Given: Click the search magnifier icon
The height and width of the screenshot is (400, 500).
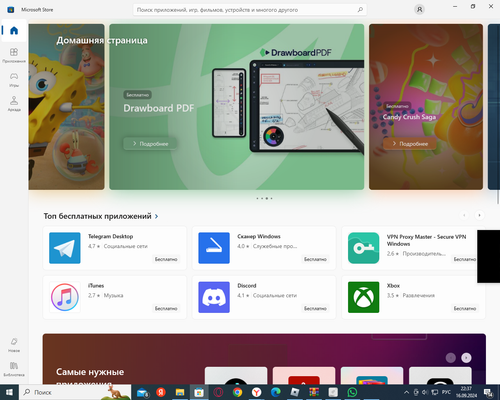Looking at the screenshot, I should coord(360,10).
